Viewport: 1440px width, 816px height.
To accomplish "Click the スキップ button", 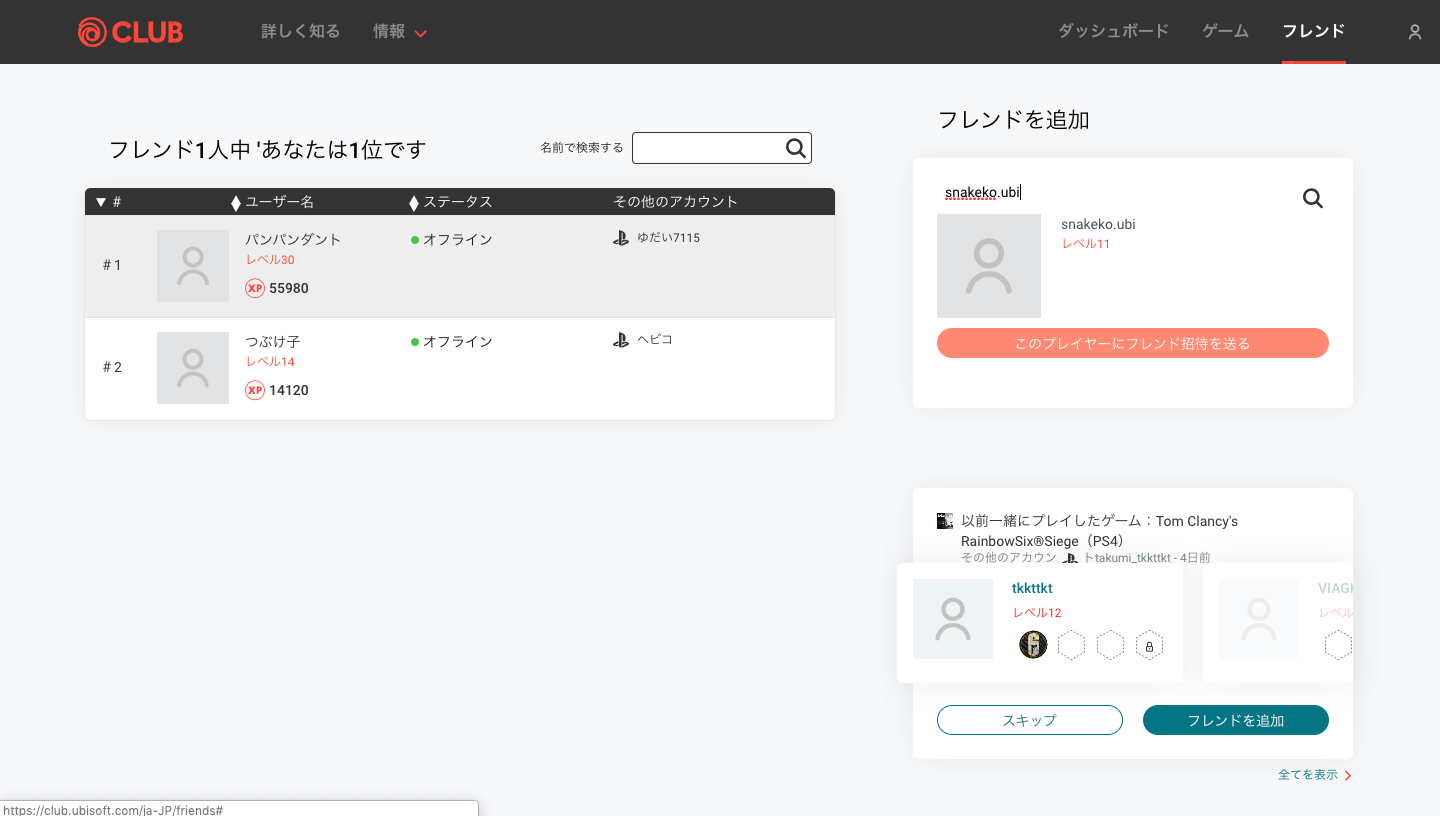I will [1030, 720].
